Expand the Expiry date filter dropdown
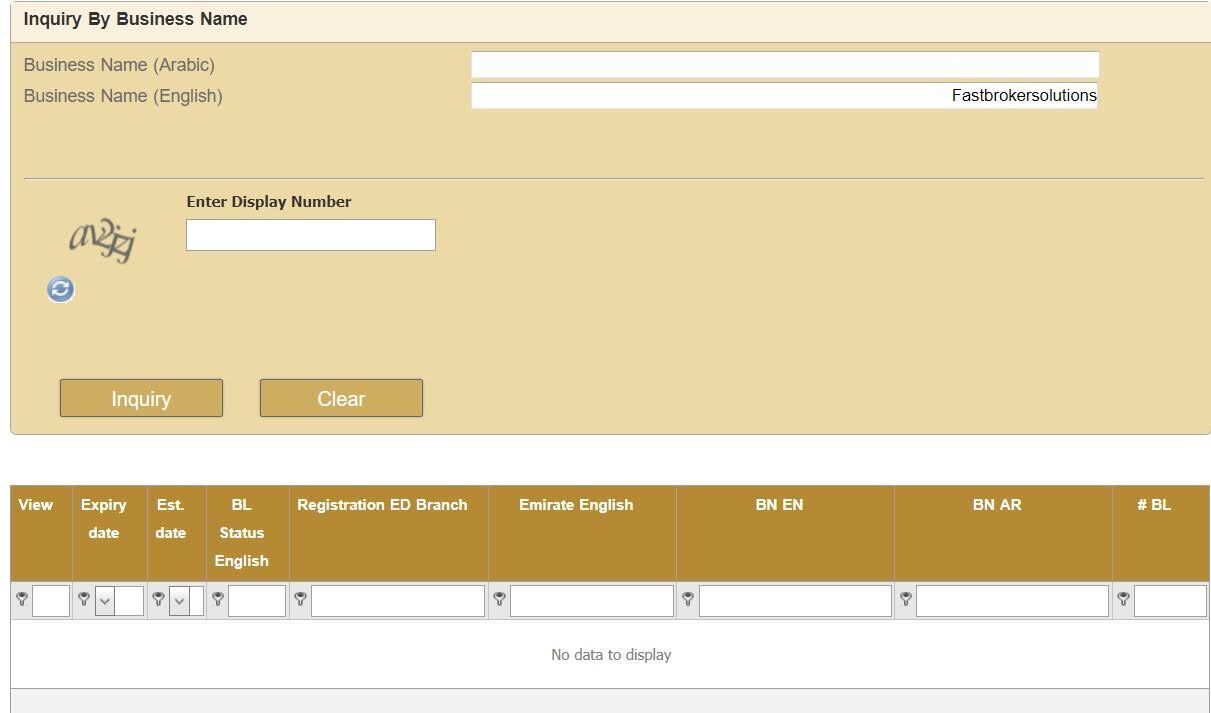The height and width of the screenshot is (713, 1211). point(105,601)
